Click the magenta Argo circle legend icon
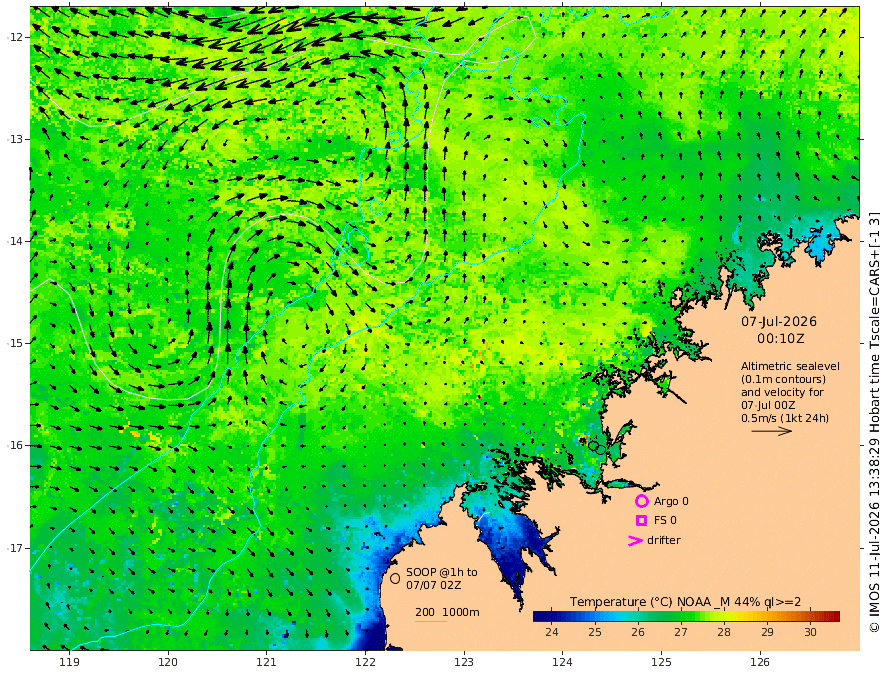 (641, 501)
